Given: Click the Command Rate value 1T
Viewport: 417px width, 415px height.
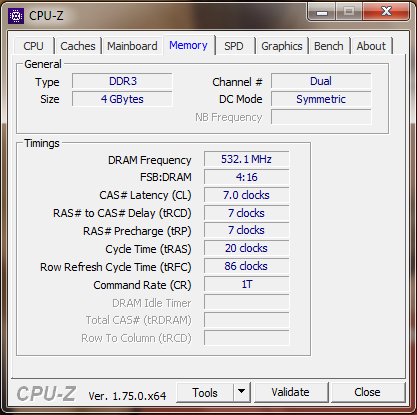Looking at the screenshot, I should pos(247,284).
